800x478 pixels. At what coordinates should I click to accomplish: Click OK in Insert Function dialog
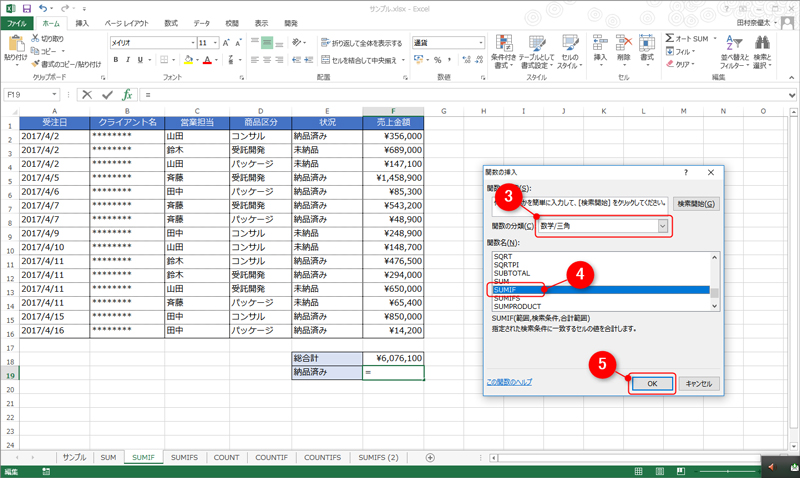click(x=652, y=384)
